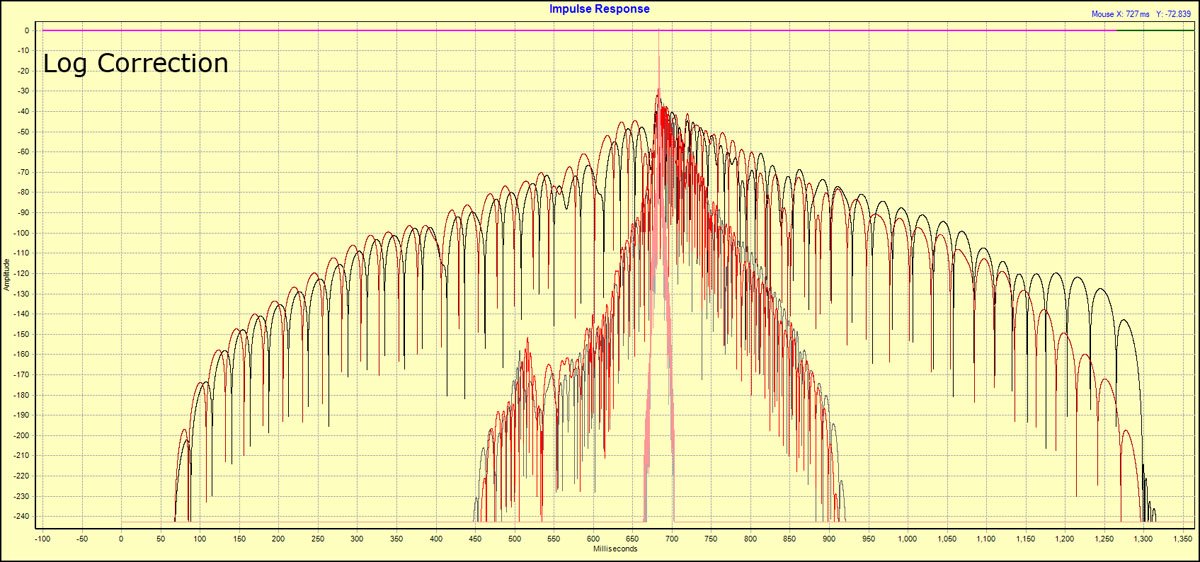1200x562 pixels.
Task: Click the 800 tick label on the milliseconds axis
Action: tap(751, 538)
